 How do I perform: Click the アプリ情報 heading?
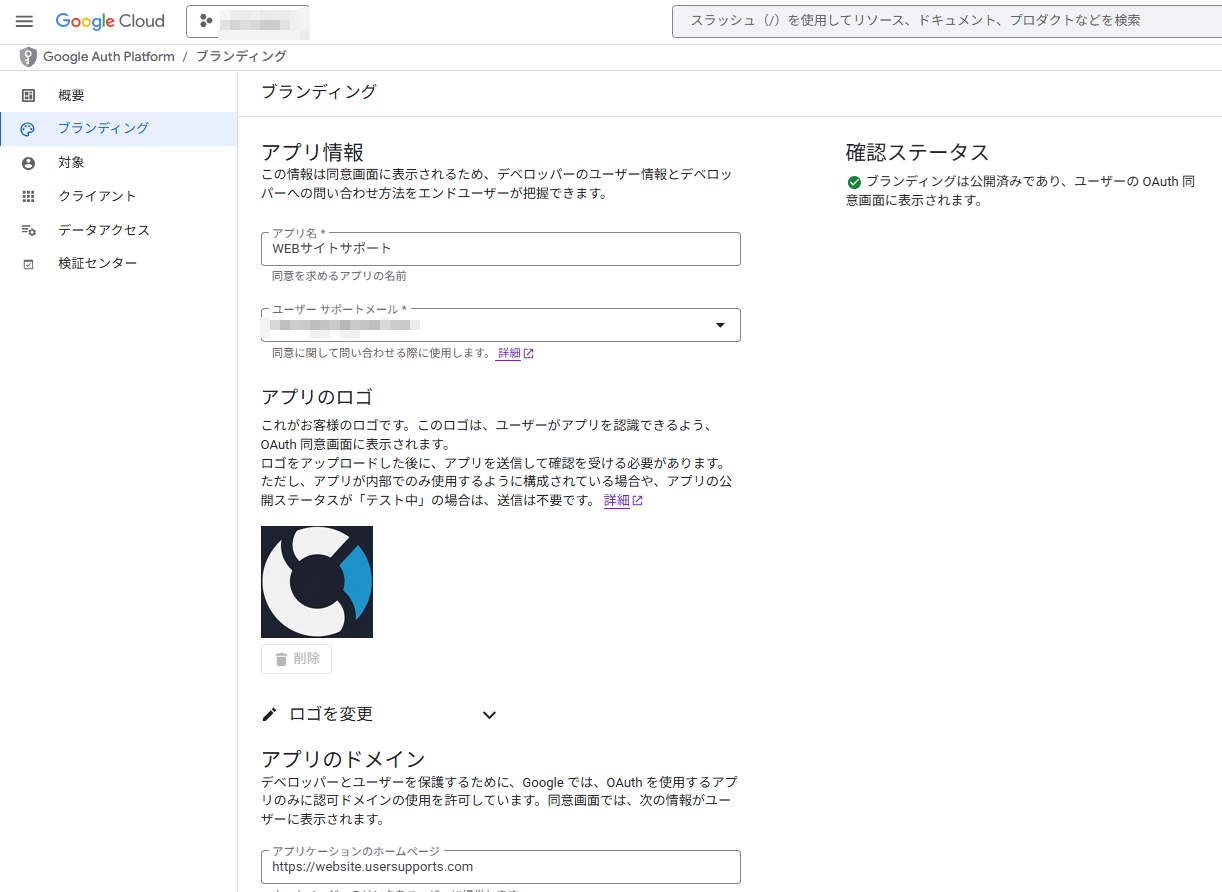[x=312, y=153]
